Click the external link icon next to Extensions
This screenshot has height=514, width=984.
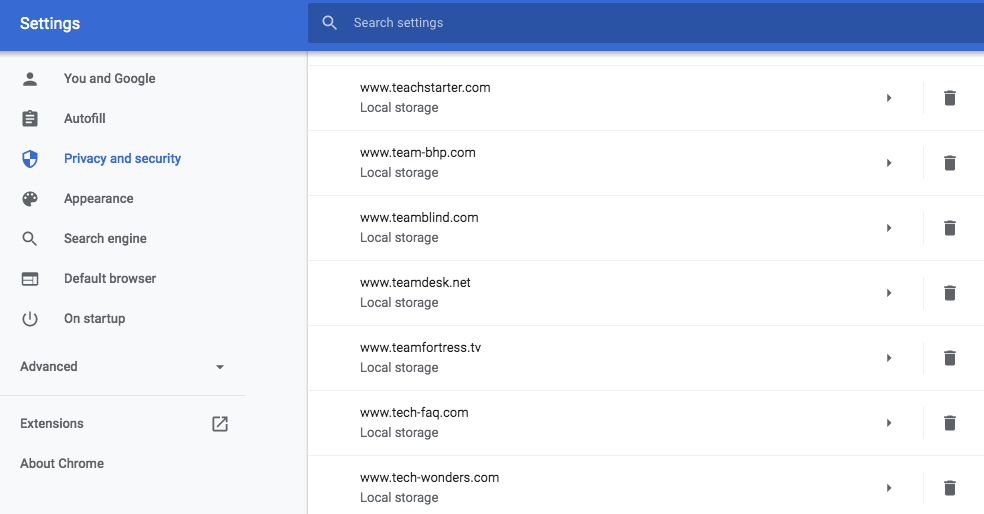pos(220,424)
